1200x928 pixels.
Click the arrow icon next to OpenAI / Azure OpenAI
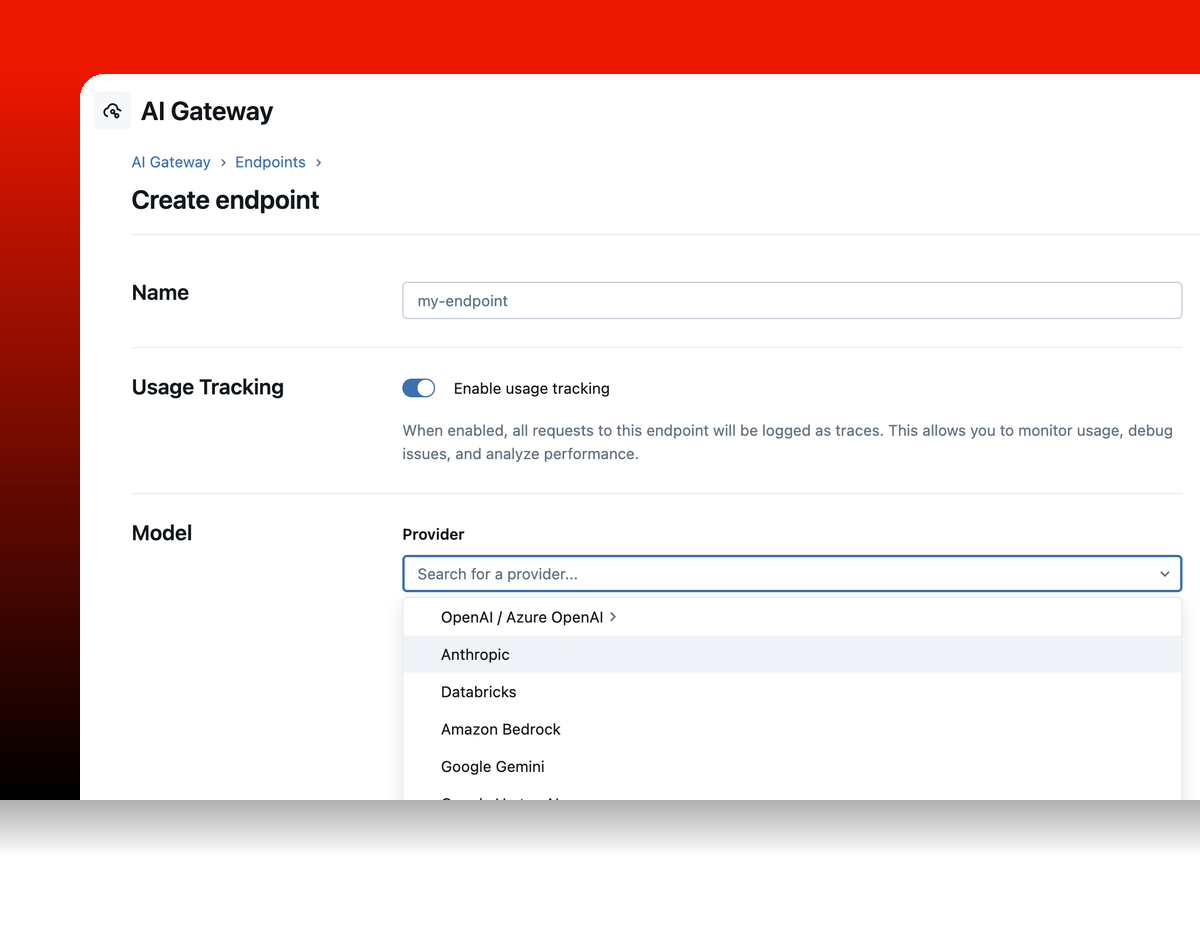614,617
